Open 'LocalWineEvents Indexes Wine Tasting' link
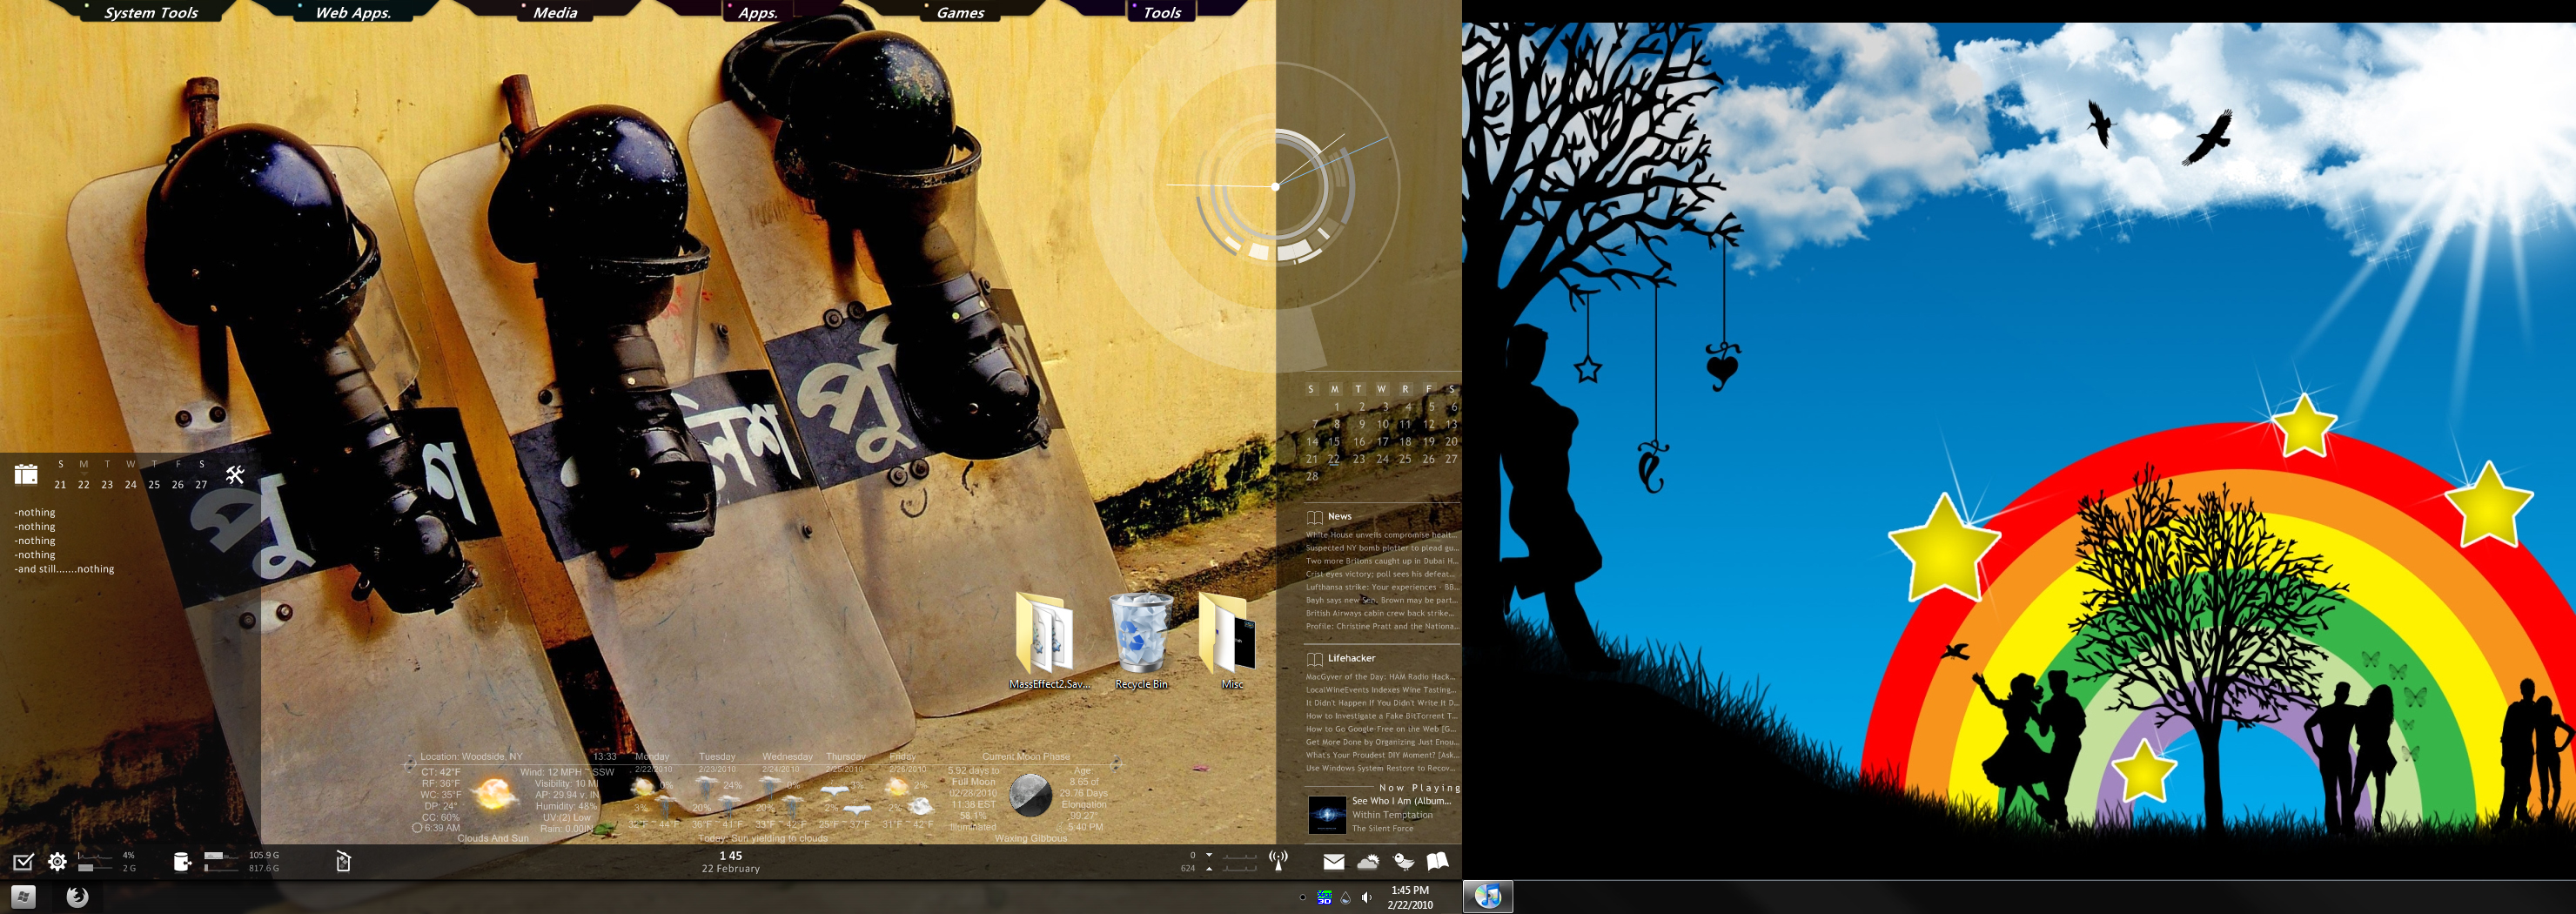 (x=1380, y=690)
